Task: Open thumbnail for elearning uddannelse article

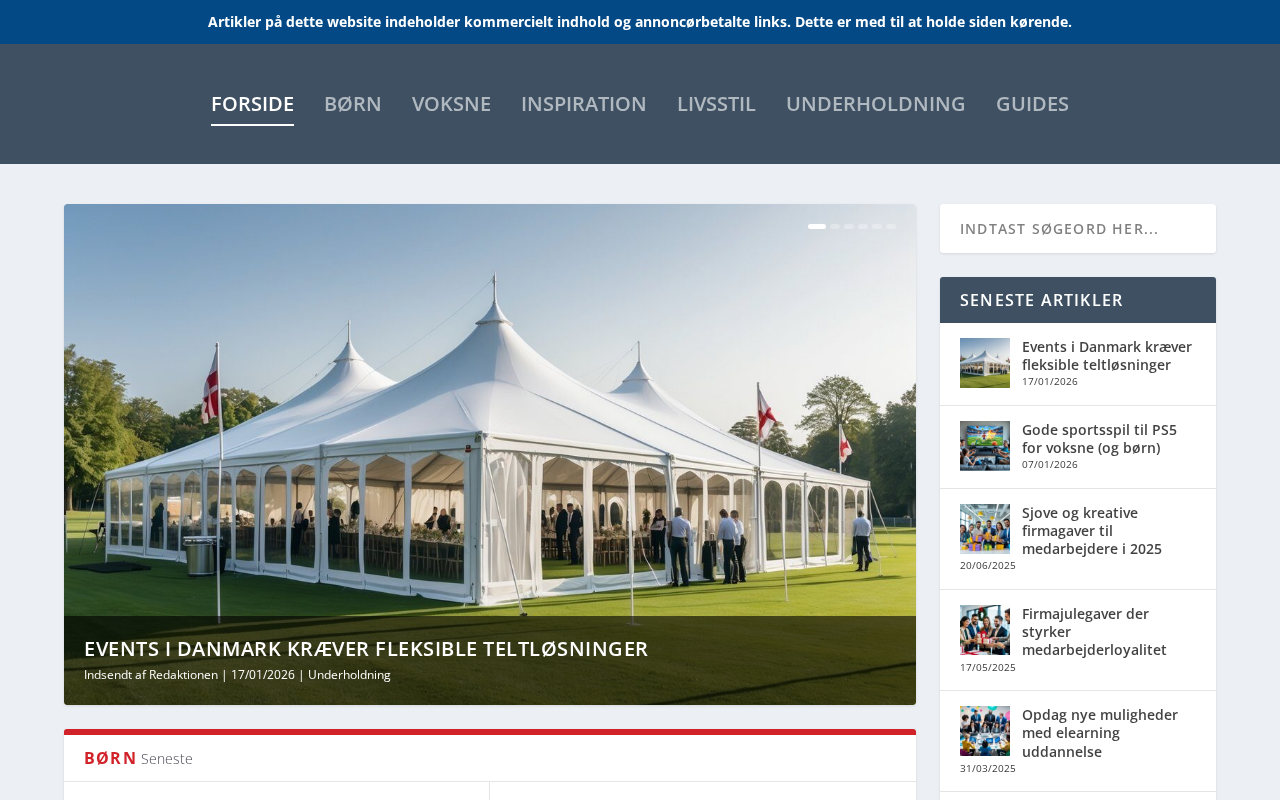Action: [x=985, y=731]
